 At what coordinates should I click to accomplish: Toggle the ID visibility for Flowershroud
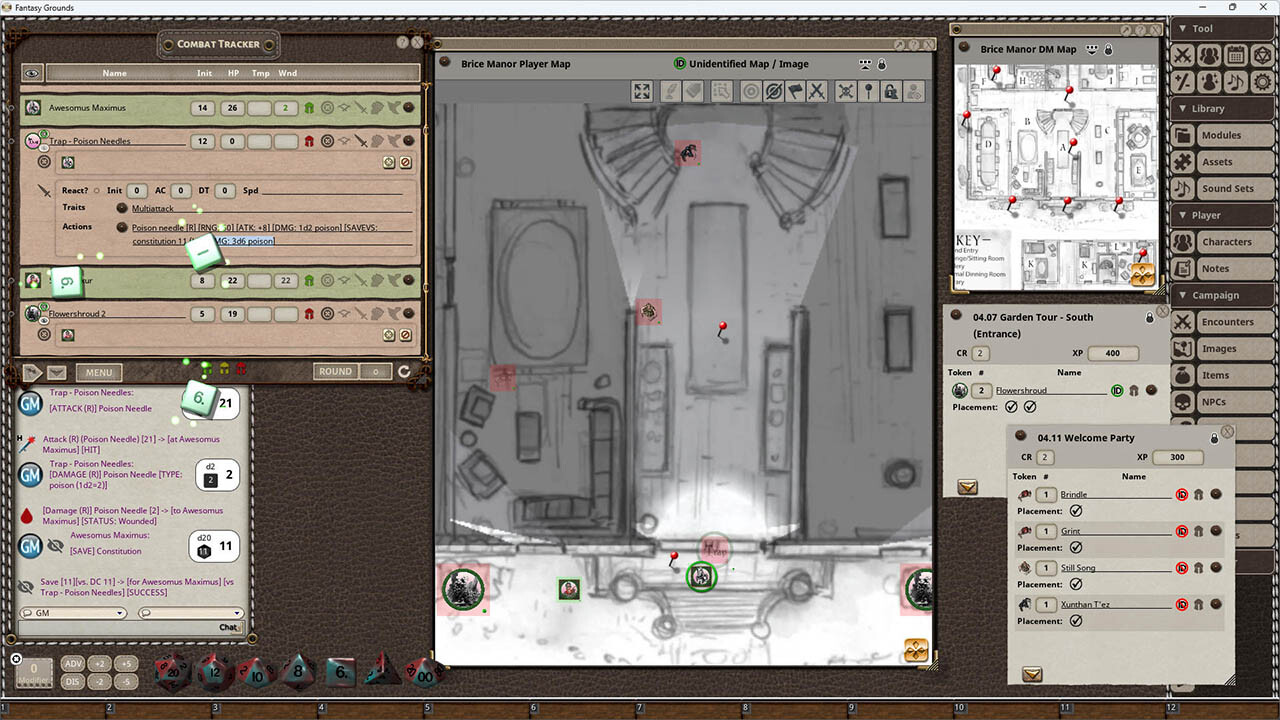click(x=1117, y=391)
